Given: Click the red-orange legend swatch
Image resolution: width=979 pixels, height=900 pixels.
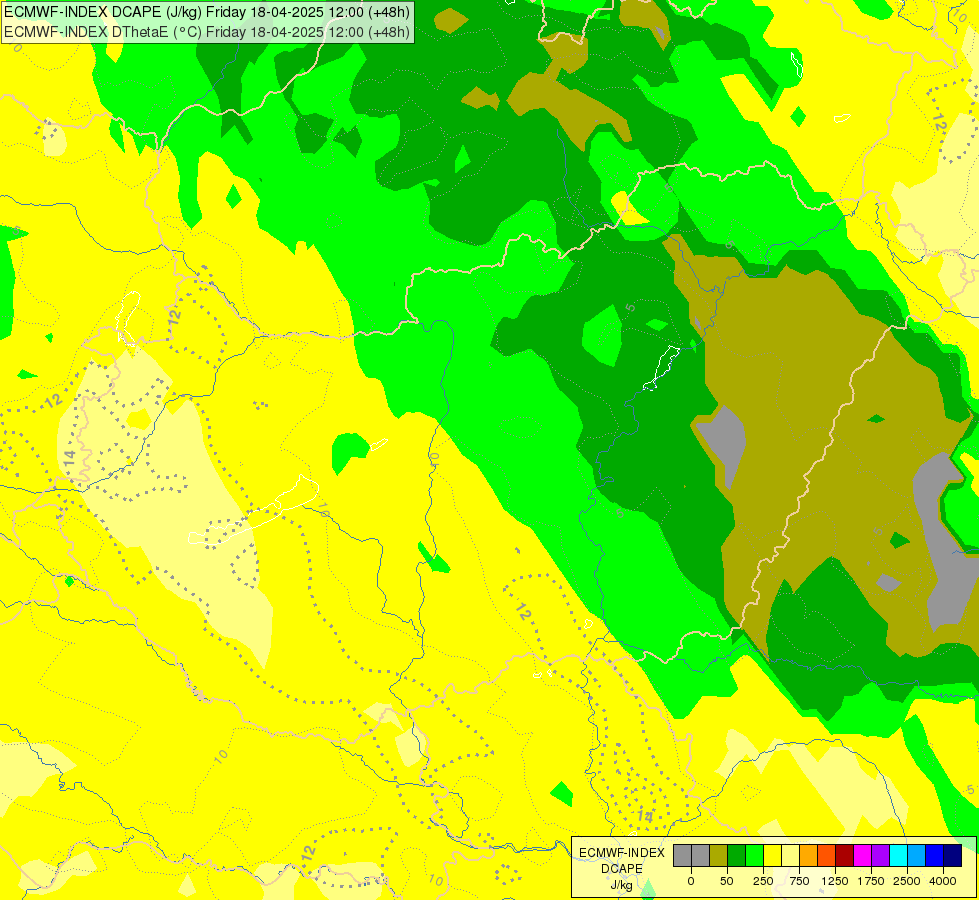Looking at the screenshot, I should (x=827, y=856).
